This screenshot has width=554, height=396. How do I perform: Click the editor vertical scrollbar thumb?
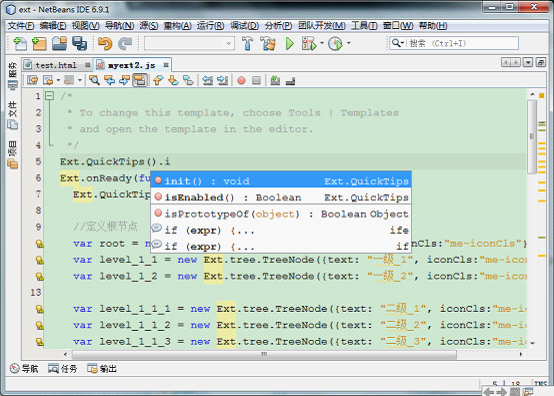pyautogui.click(x=531, y=137)
